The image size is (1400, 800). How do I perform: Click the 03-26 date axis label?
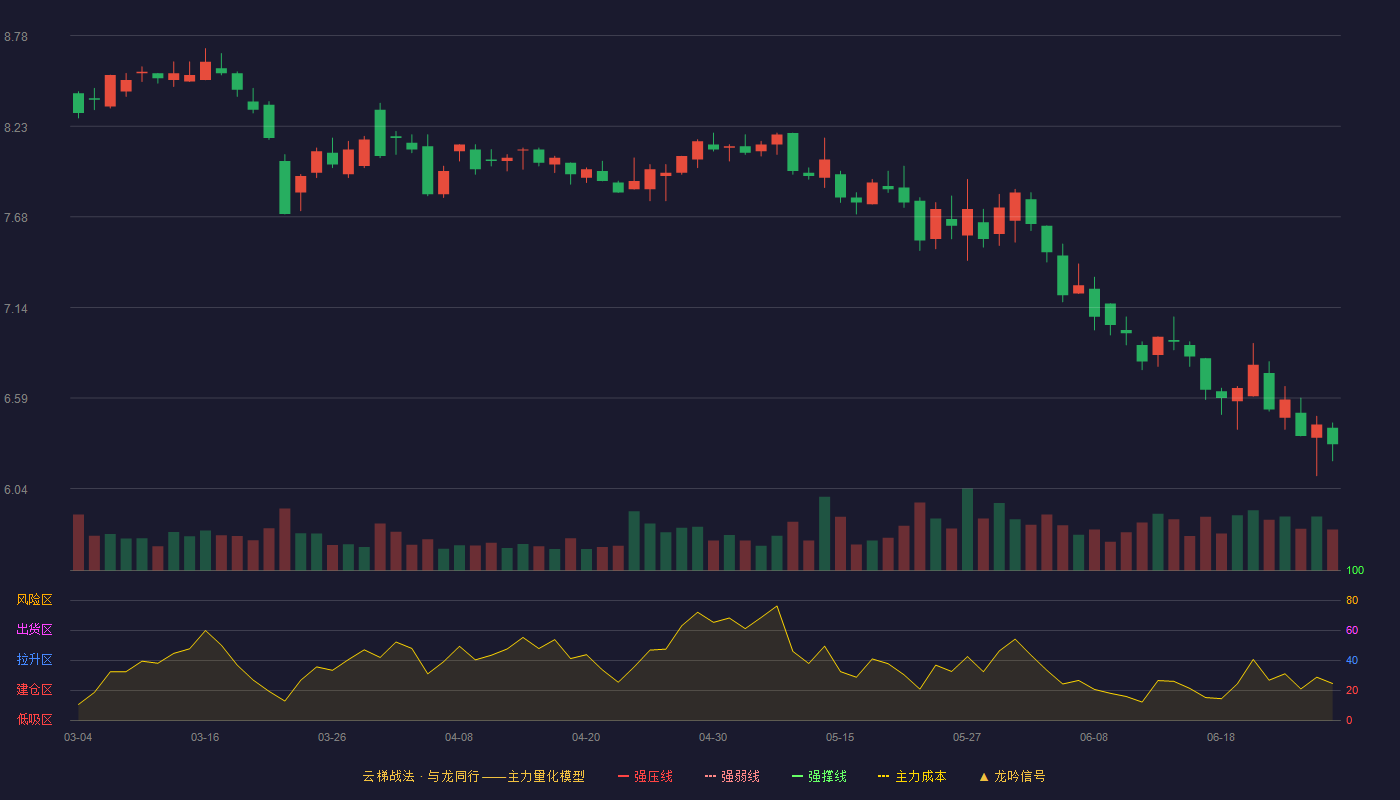tap(332, 737)
